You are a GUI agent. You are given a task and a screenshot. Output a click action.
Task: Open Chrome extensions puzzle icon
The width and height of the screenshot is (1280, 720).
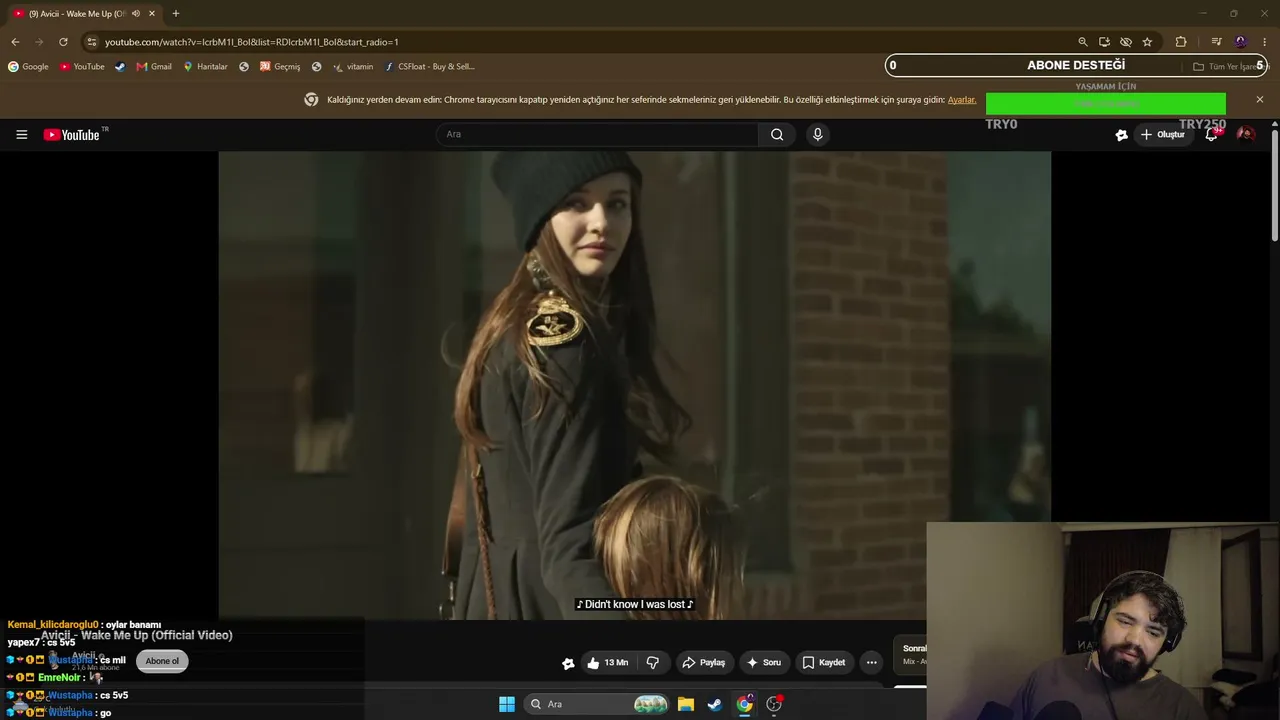coord(1181,42)
